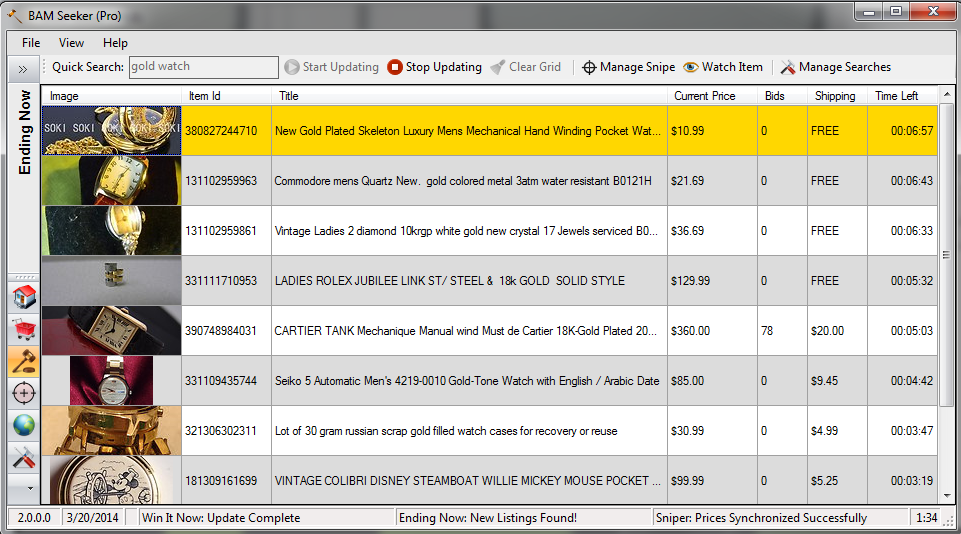Open the Help menu
This screenshot has width=961, height=534.
coord(115,43)
